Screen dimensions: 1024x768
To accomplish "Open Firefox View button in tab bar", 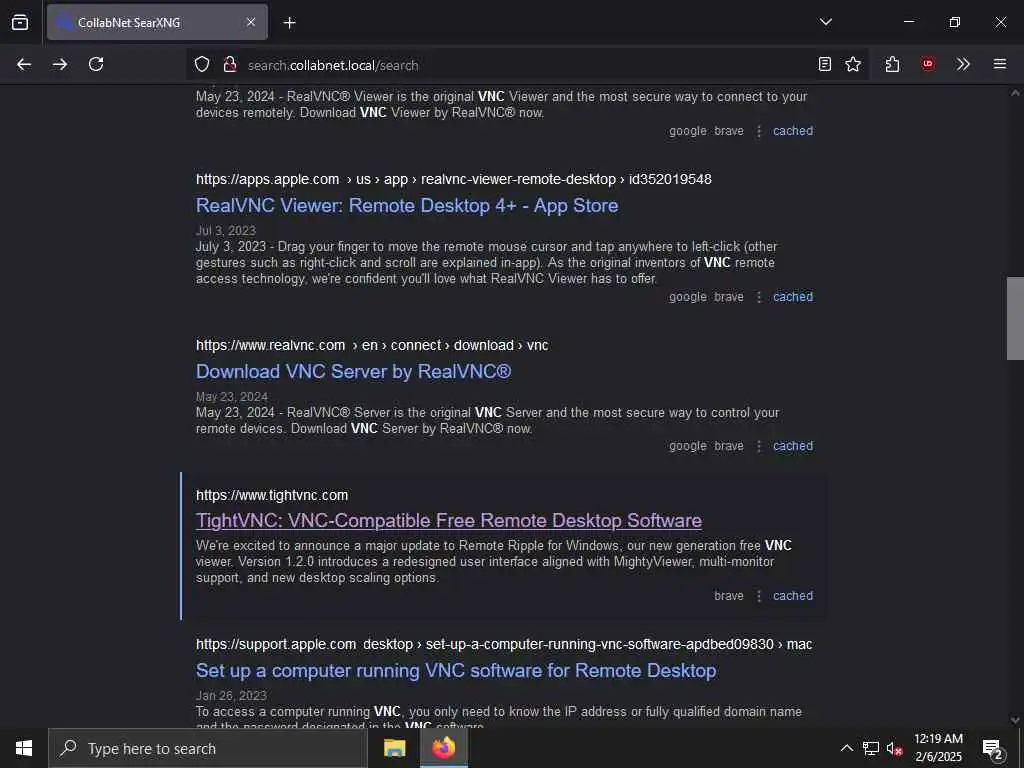I will click(20, 22).
